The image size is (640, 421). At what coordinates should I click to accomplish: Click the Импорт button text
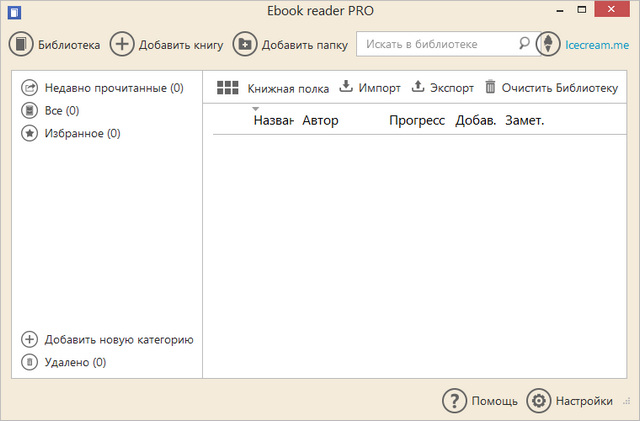(x=380, y=88)
